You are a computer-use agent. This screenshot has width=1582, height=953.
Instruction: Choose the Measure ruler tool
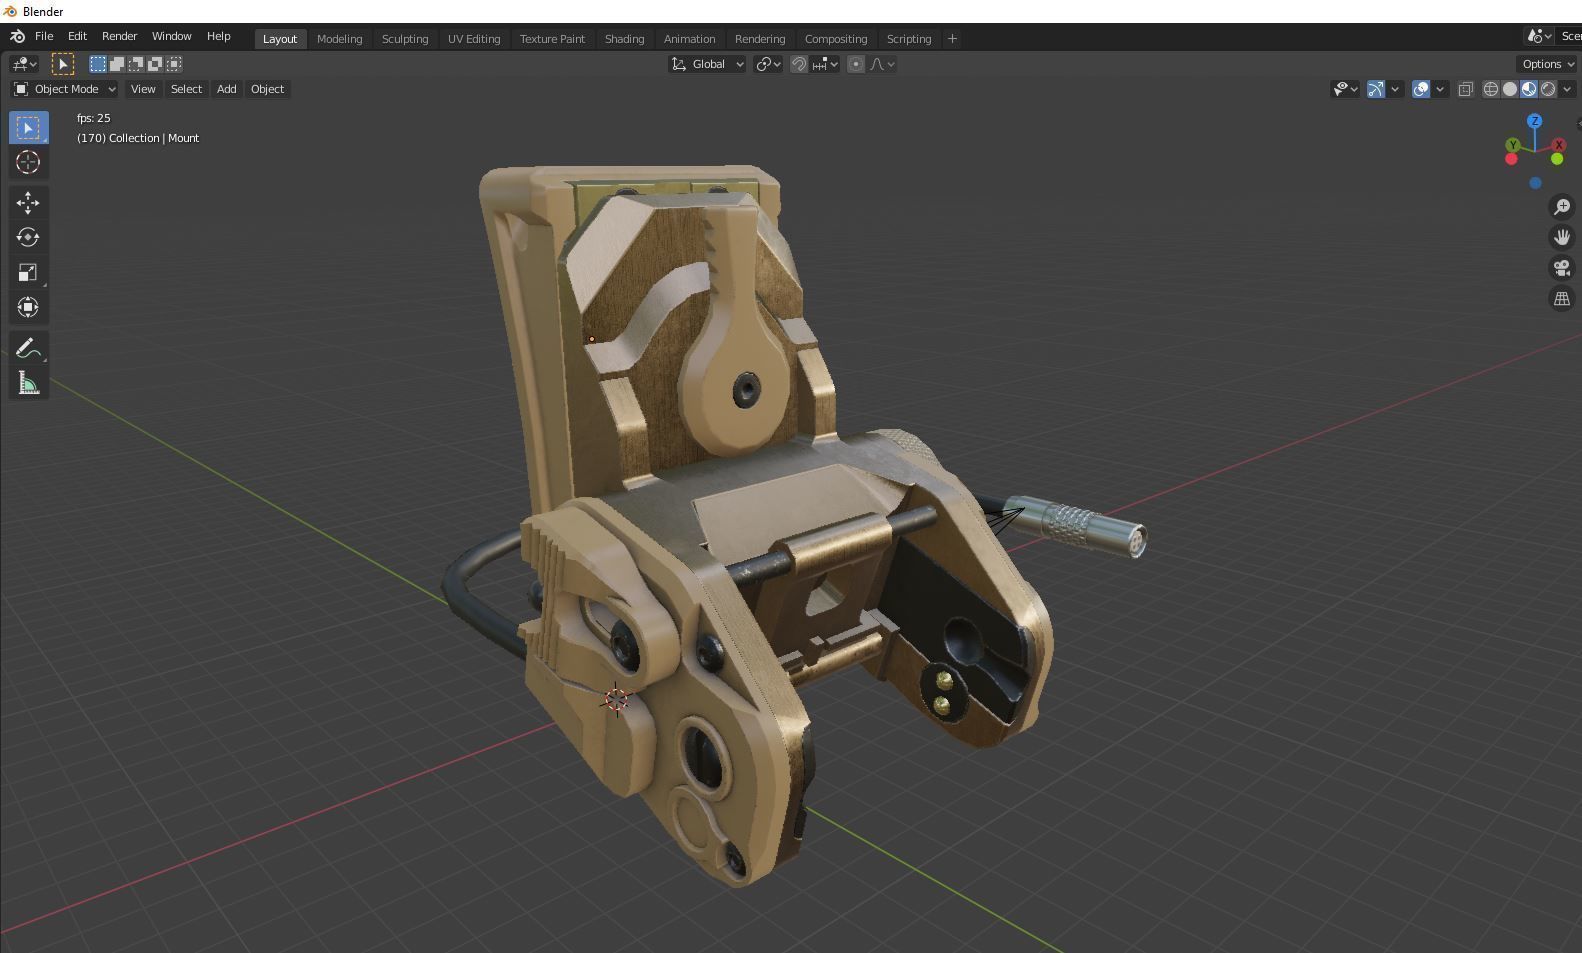click(x=28, y=383)
